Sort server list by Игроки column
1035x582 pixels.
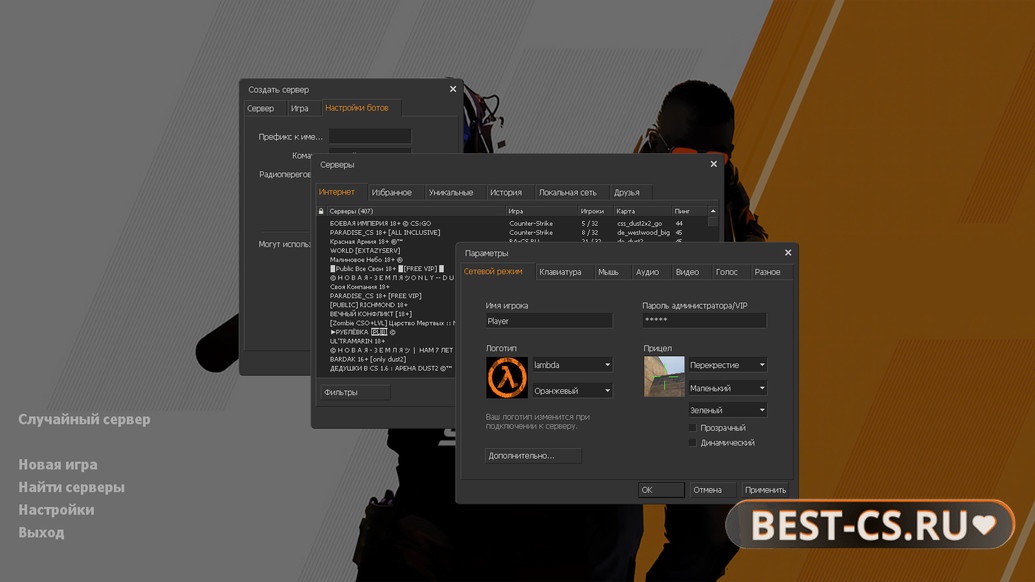[595, 211]
